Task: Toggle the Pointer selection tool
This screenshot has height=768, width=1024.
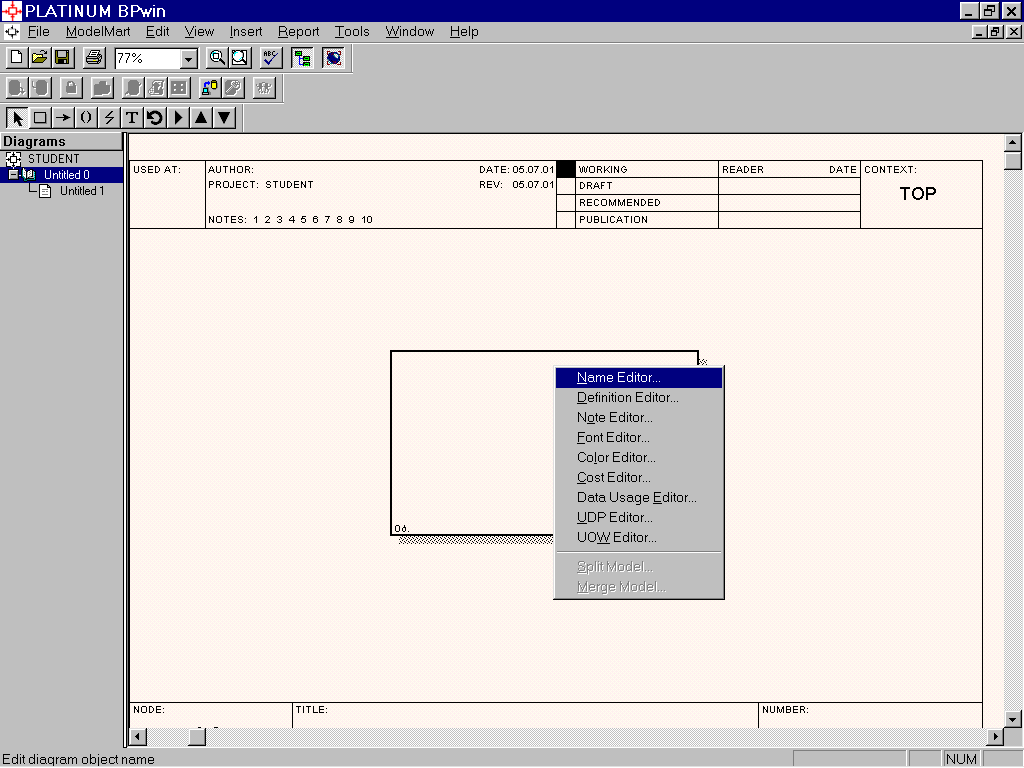Action: 17,117
